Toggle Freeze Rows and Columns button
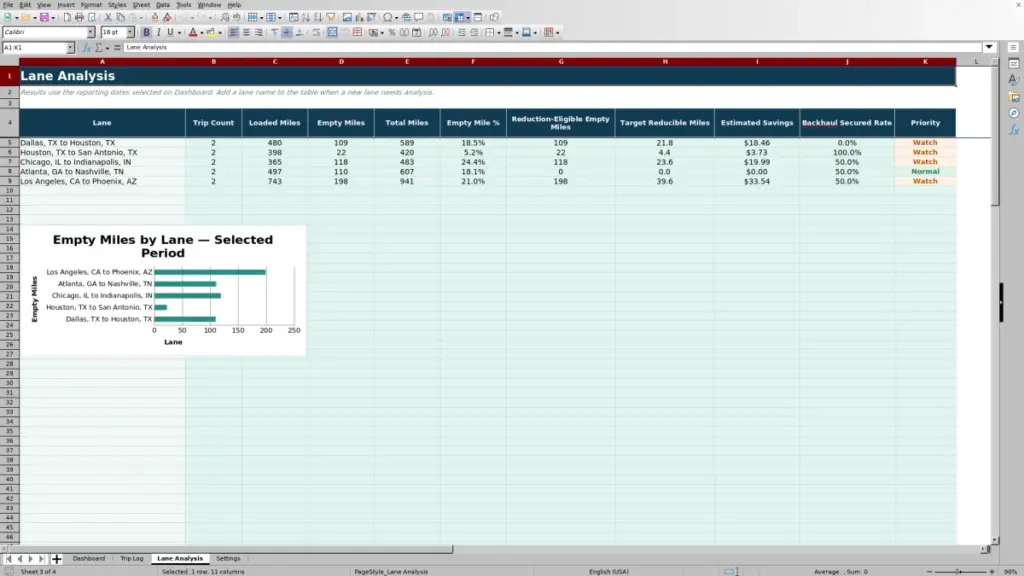Screen dimensions: 1024x576 460,18
